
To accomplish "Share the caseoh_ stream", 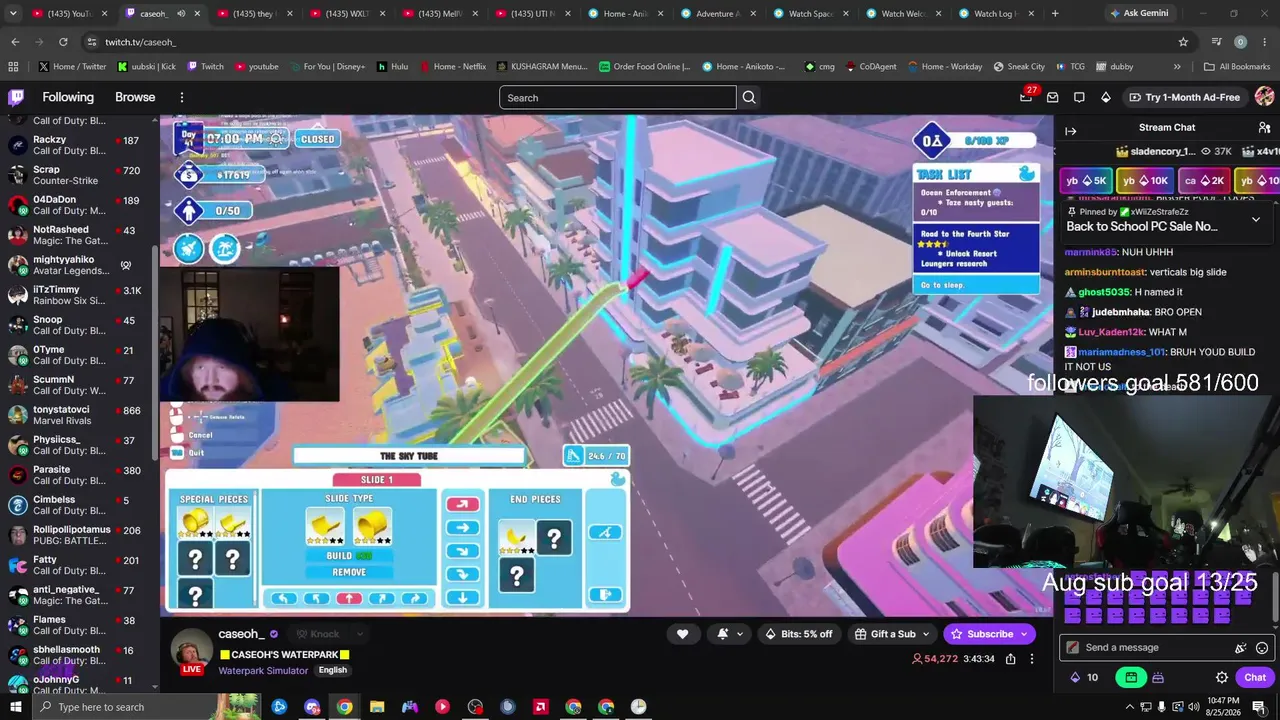I will pyautogui.click(x=1011, y=659).
